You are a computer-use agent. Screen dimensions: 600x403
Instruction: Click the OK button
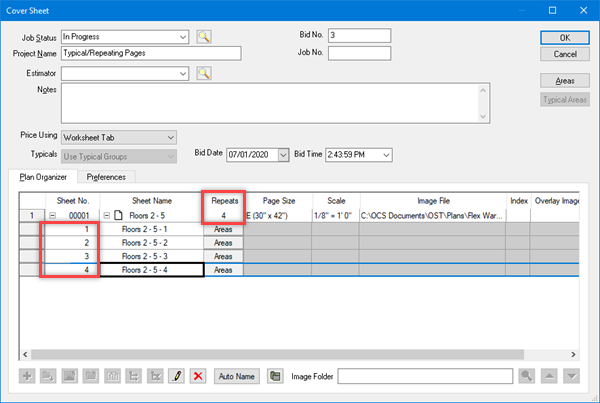point(565,38)
